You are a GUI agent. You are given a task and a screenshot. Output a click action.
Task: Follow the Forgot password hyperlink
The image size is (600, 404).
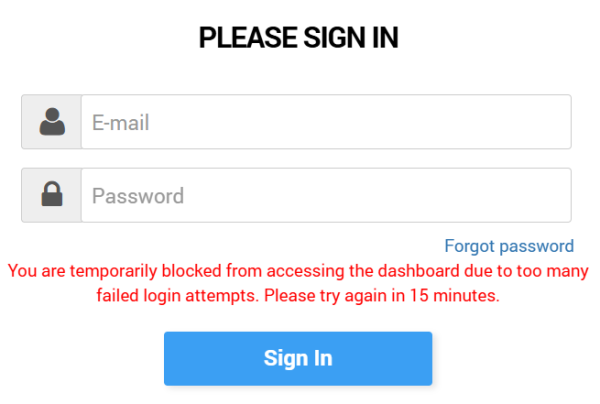[509, 246]
